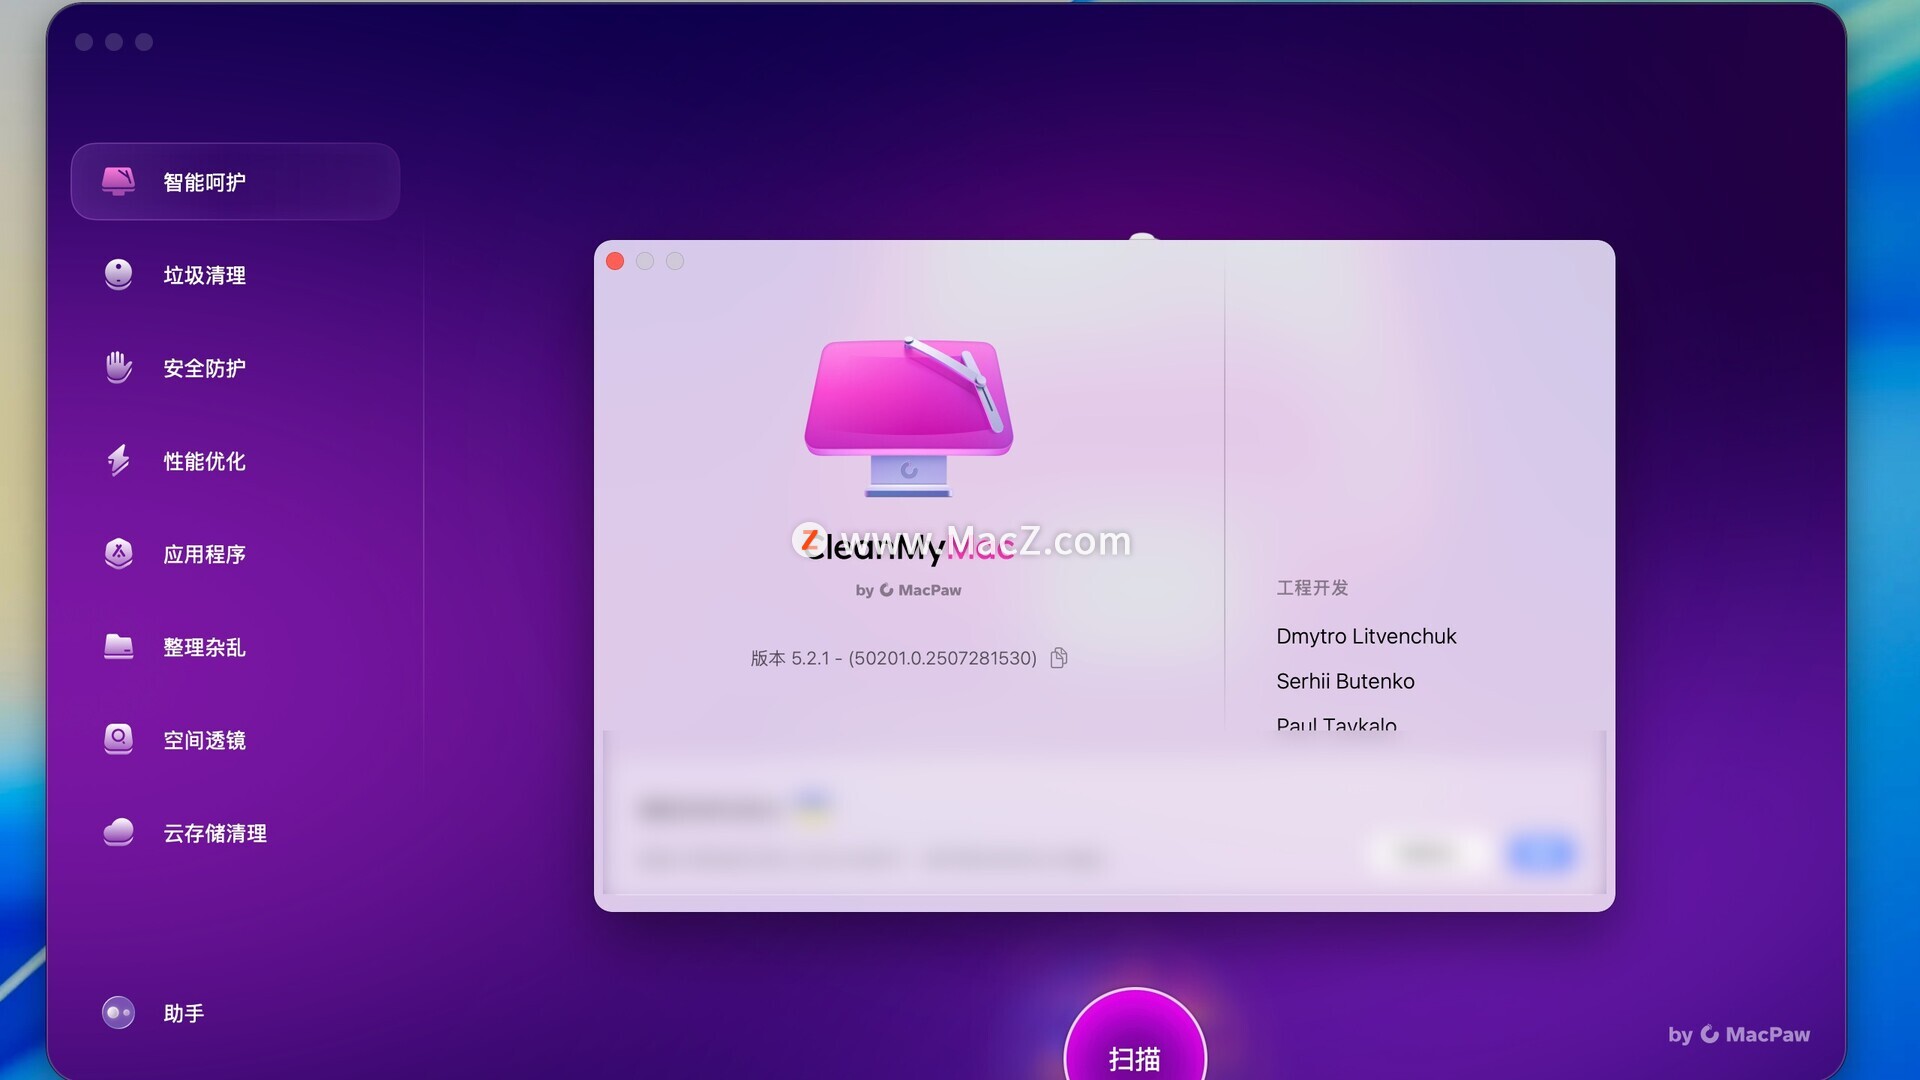Click the blurred blue button in the About window
The width and height of the screenshot is (1920, 1080).
click(1542, 854)
